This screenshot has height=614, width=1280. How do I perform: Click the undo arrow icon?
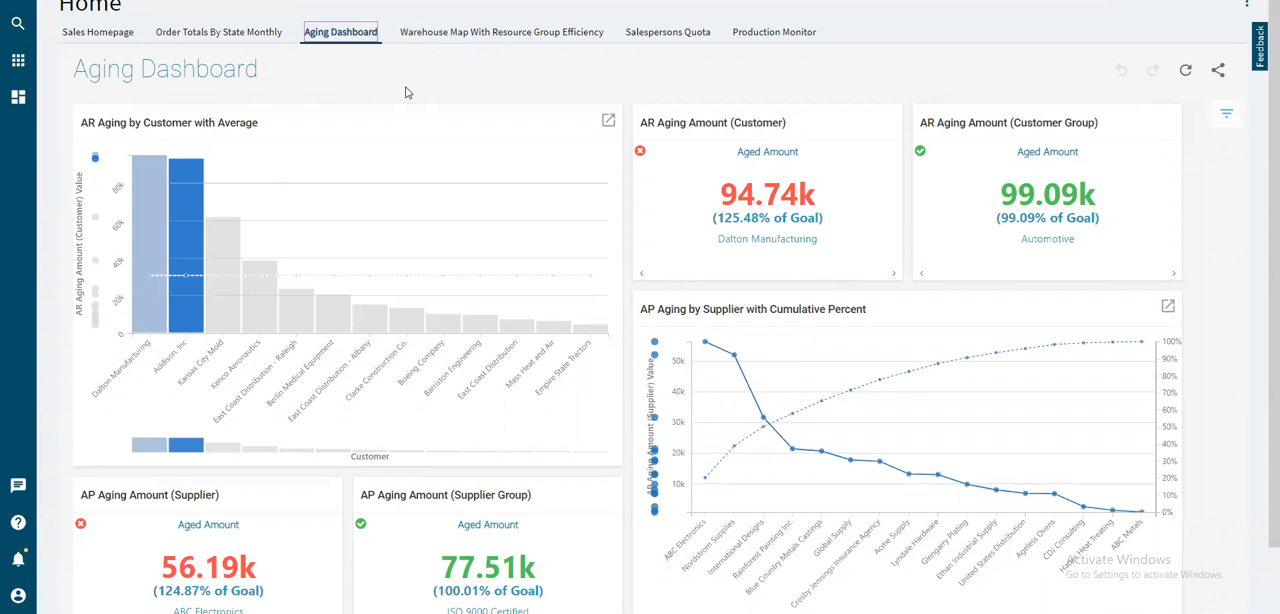click(1121, 70)
